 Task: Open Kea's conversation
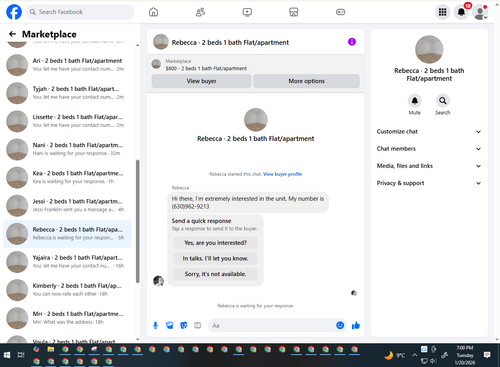point(67,177)
